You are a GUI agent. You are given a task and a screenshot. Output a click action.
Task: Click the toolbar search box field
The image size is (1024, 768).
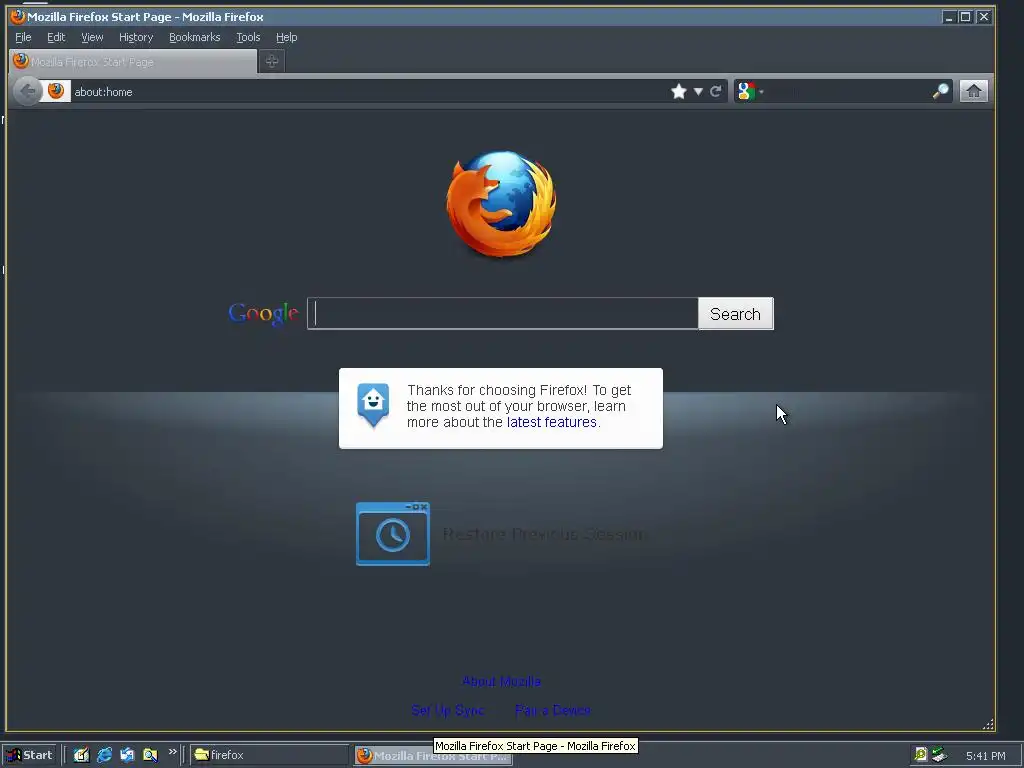point(848,91)
